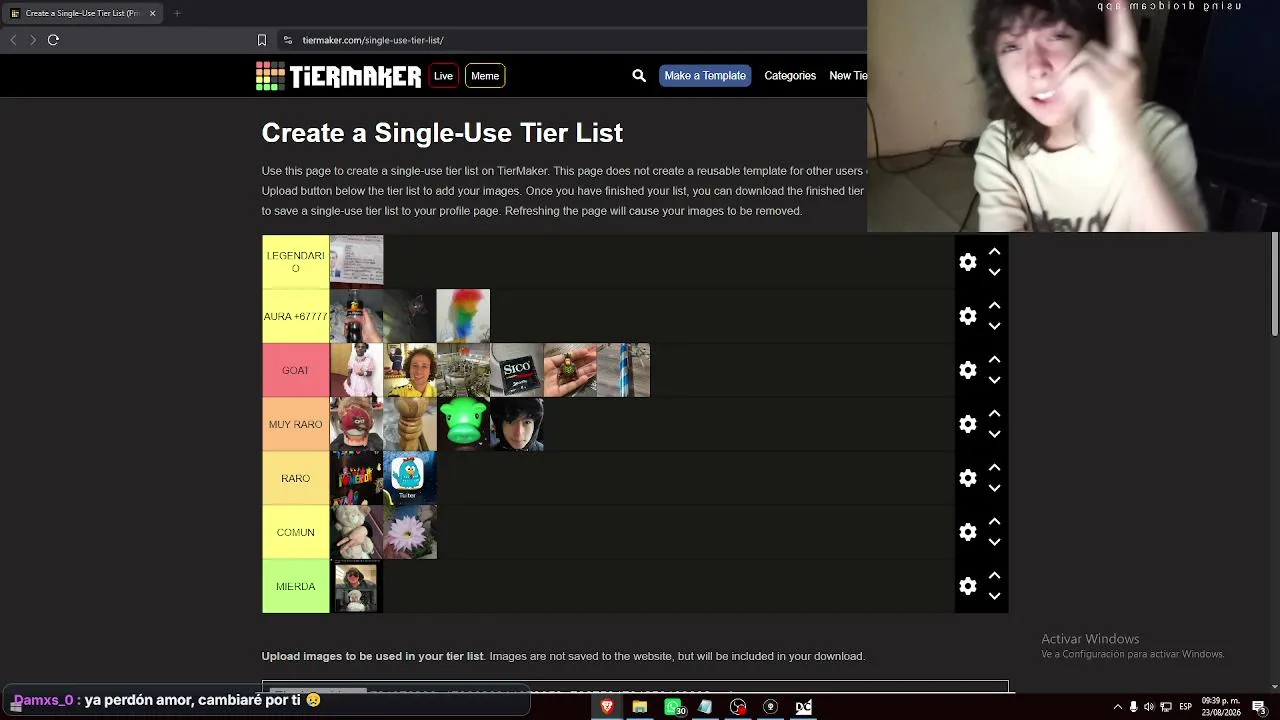The height and width of the screenshot is (720, 1280).
Task: Select the Create a Single-Use Tier List tab
Action: 83,13
